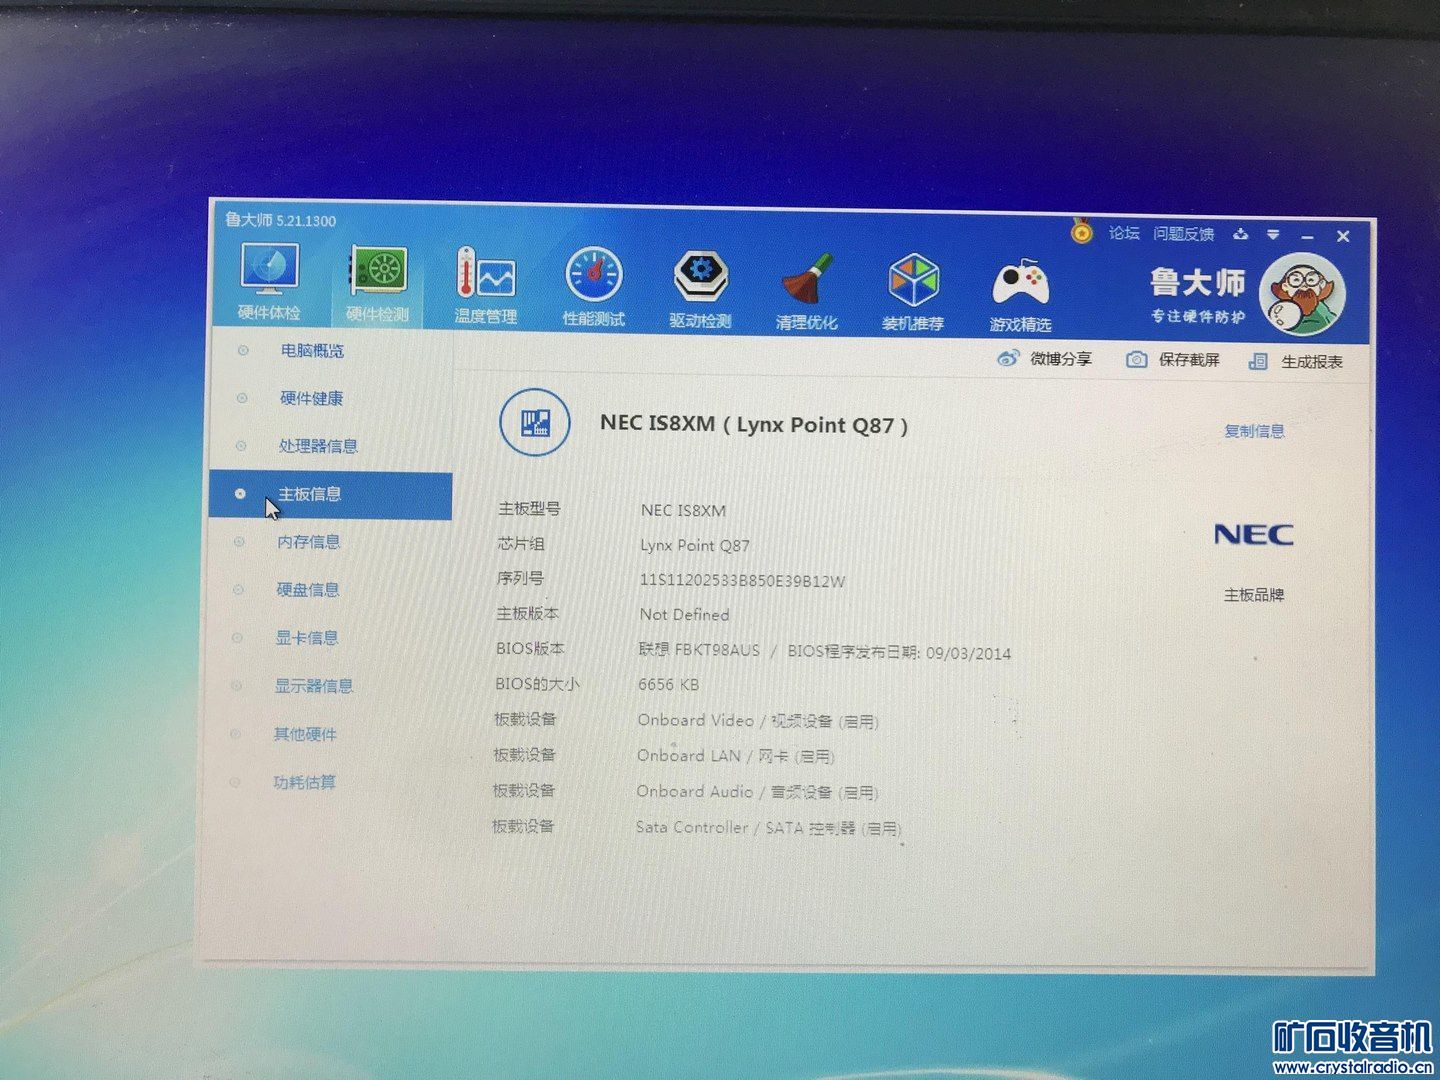This screenshot has height=1080, width=1440.
Task: Click the 鲁大师 mascot avatar
Action: (x=1302, y=295)
